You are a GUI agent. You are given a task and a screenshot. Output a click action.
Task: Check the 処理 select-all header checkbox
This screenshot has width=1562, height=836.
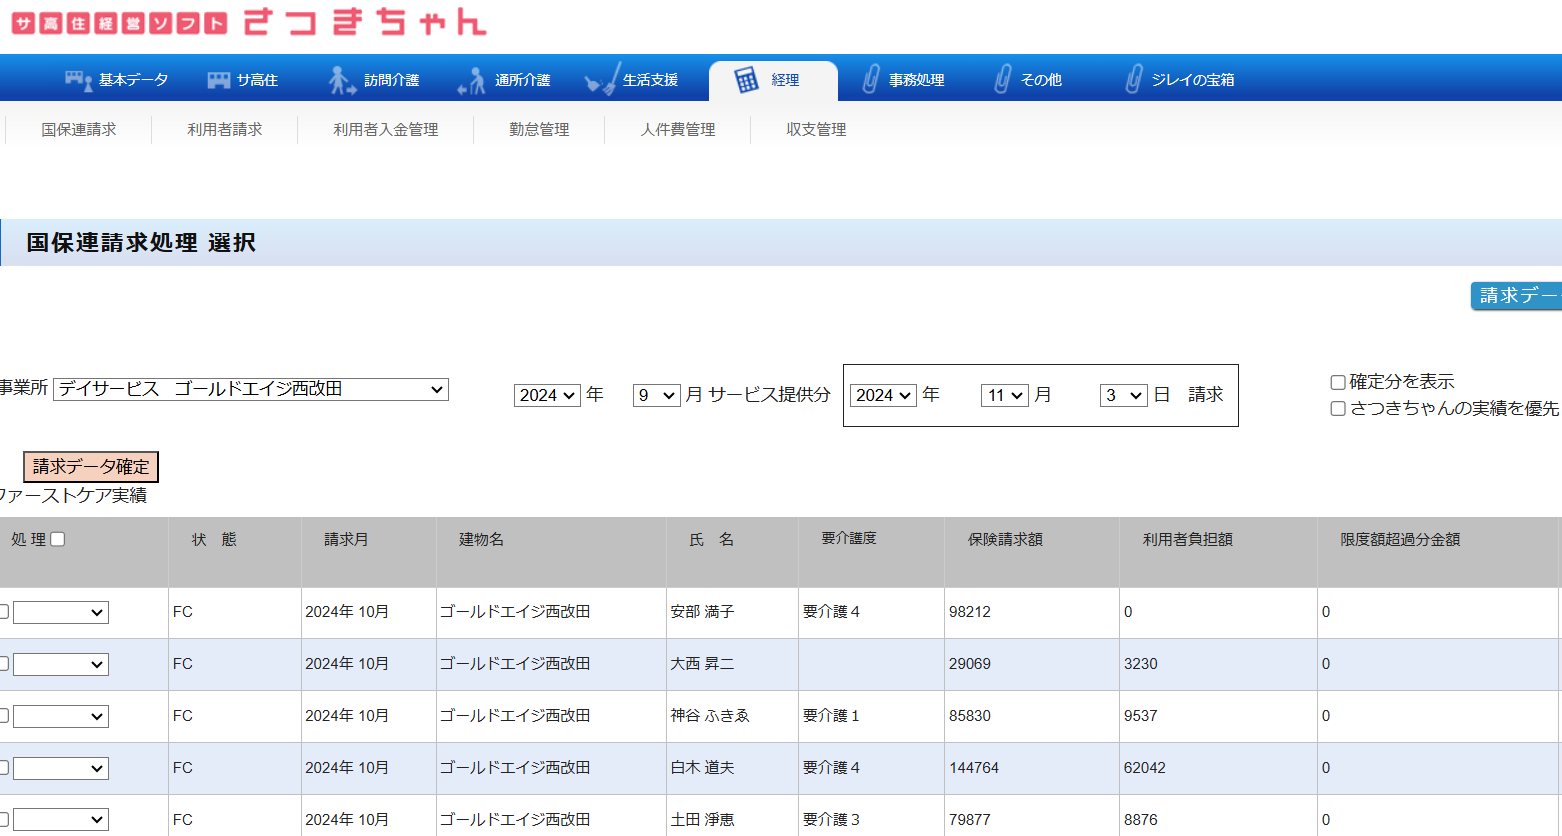[58, 539]
